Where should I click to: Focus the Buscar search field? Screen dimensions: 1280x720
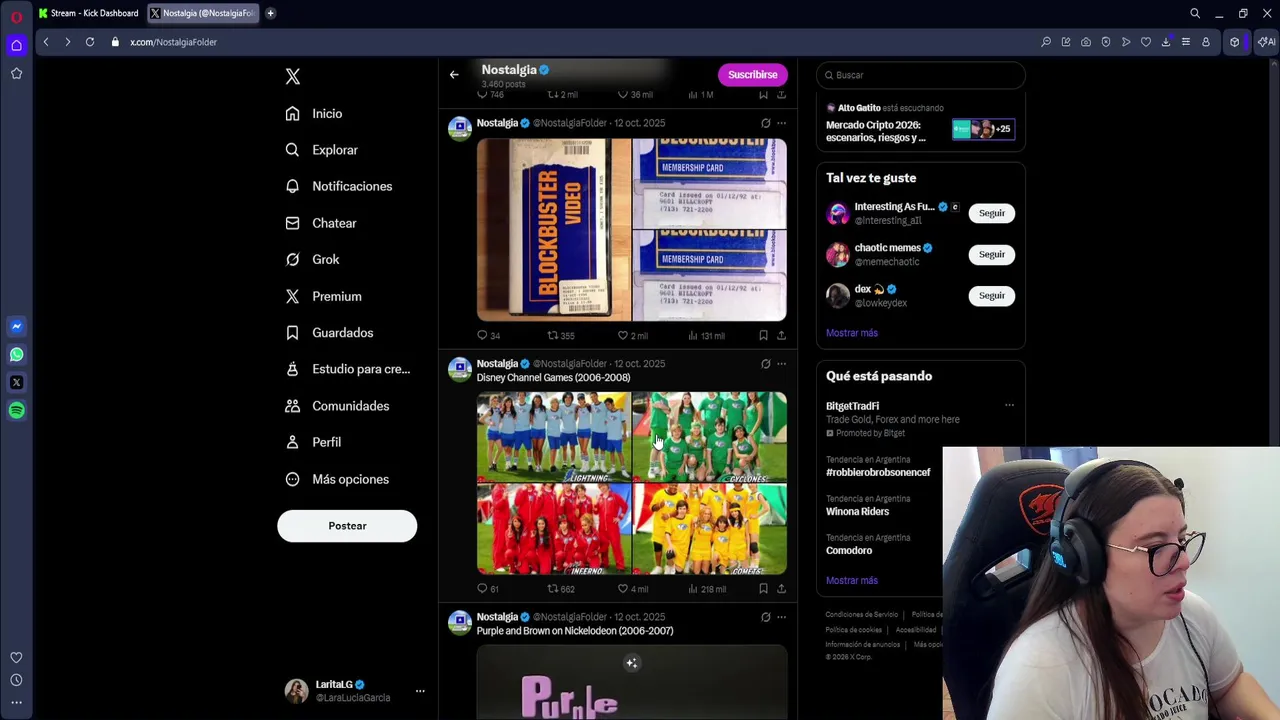click(x=920, y=75)
